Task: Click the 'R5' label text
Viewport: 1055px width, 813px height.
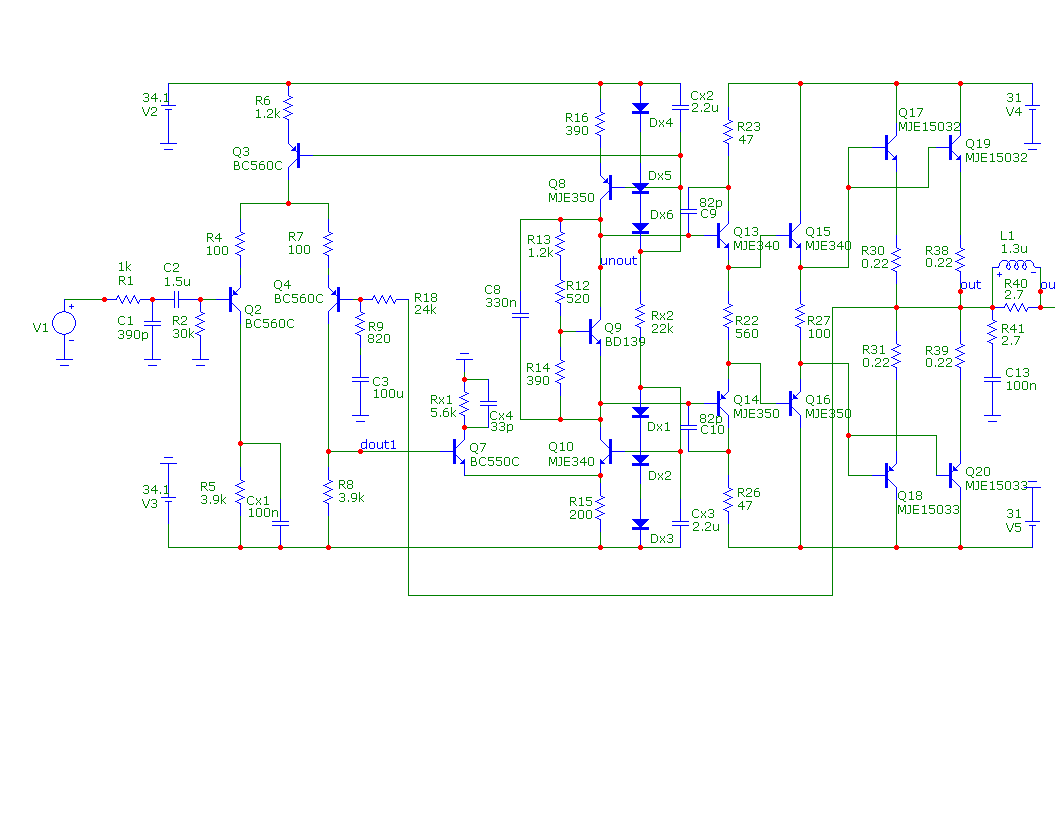Action: tap(208, 487)
